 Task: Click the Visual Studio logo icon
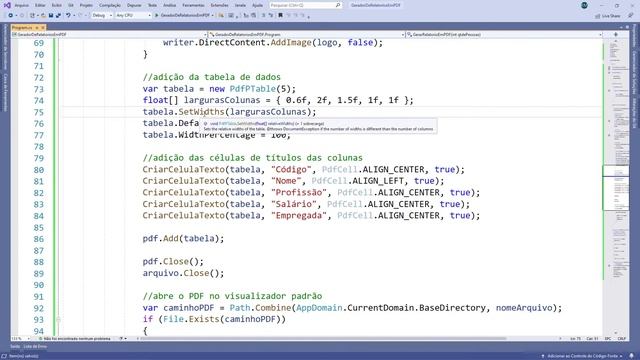(x=7, y=5)
